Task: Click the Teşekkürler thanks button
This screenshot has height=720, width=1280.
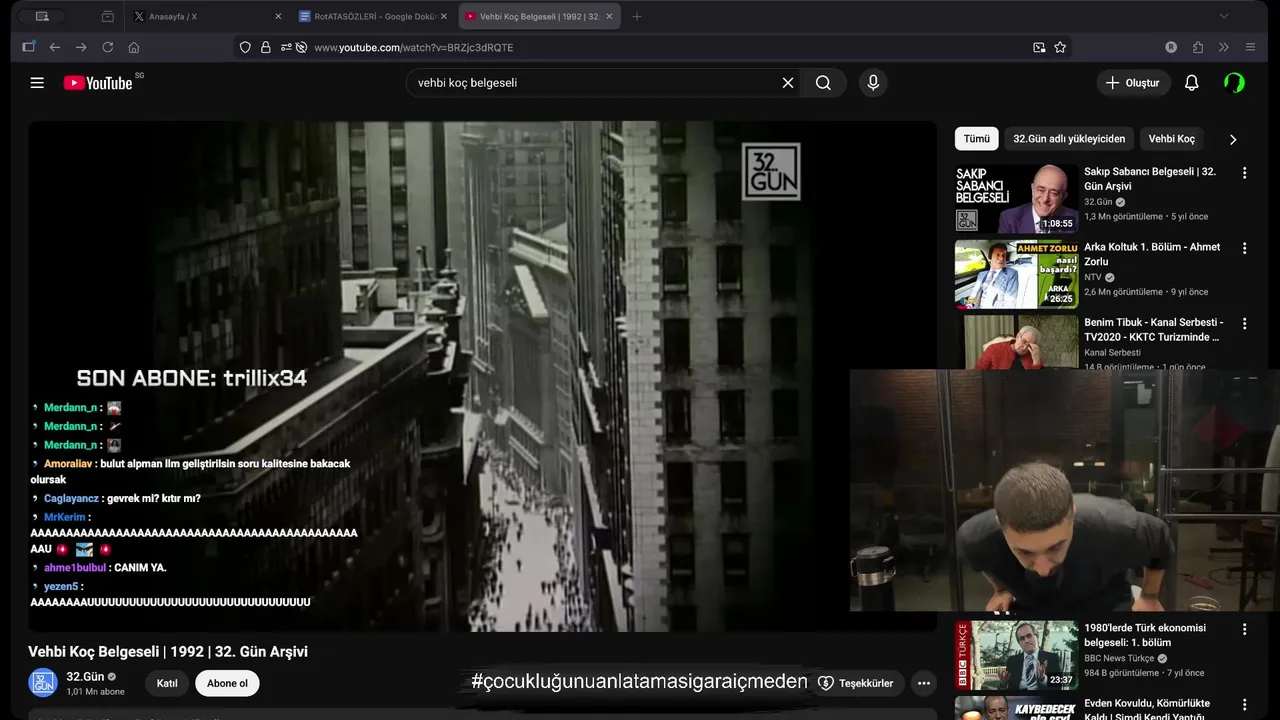Action: 856,684
